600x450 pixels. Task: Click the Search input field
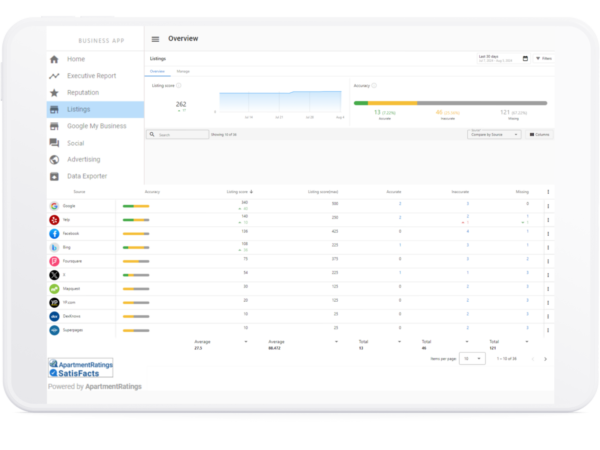click(x=175, y=134)
